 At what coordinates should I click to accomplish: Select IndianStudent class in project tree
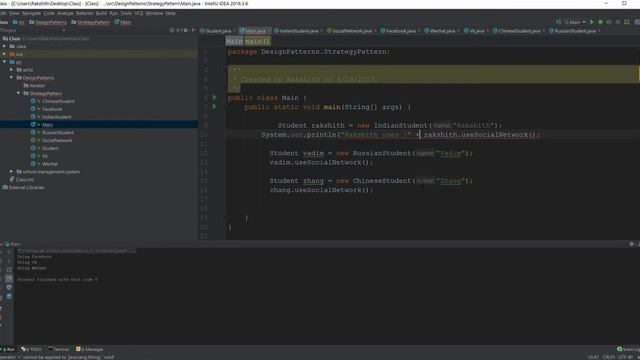(x=56, y=117)
